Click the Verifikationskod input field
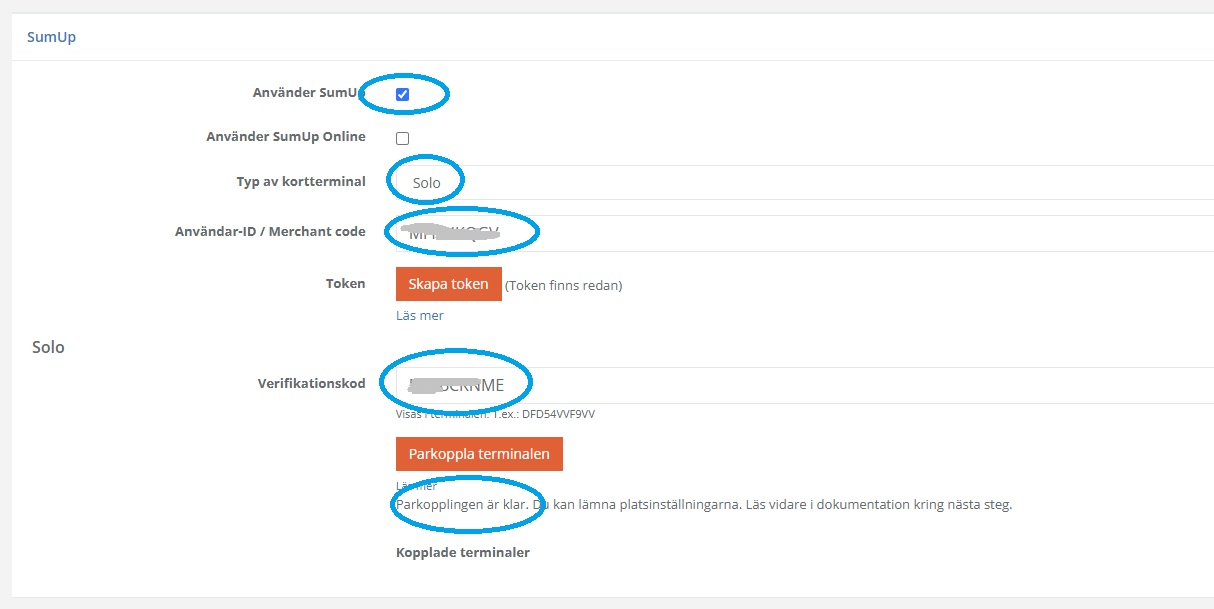Viewport: 1214px width, 609px height. point(805,384)
